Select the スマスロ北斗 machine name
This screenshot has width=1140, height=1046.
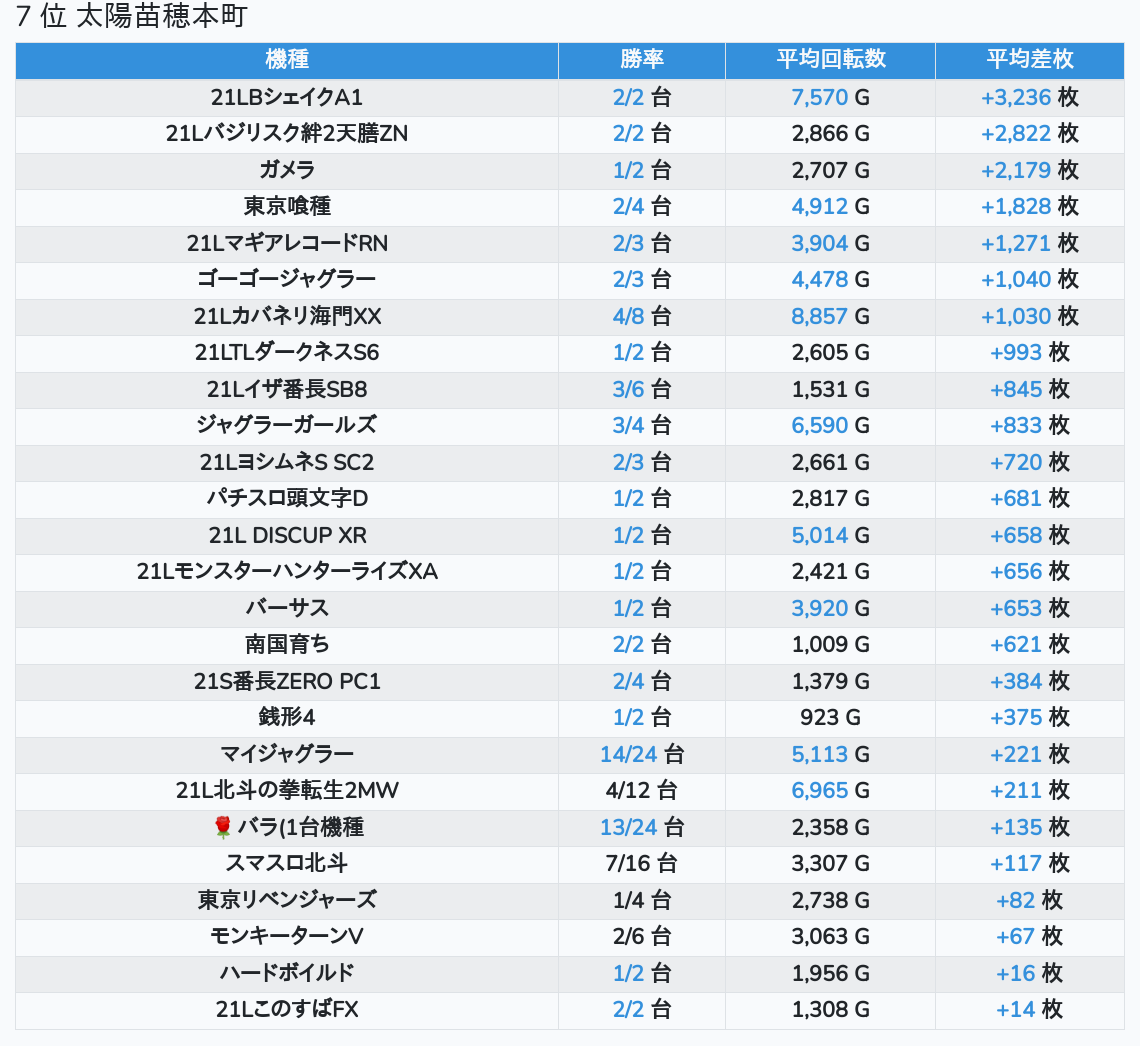(x=287, y=863)
